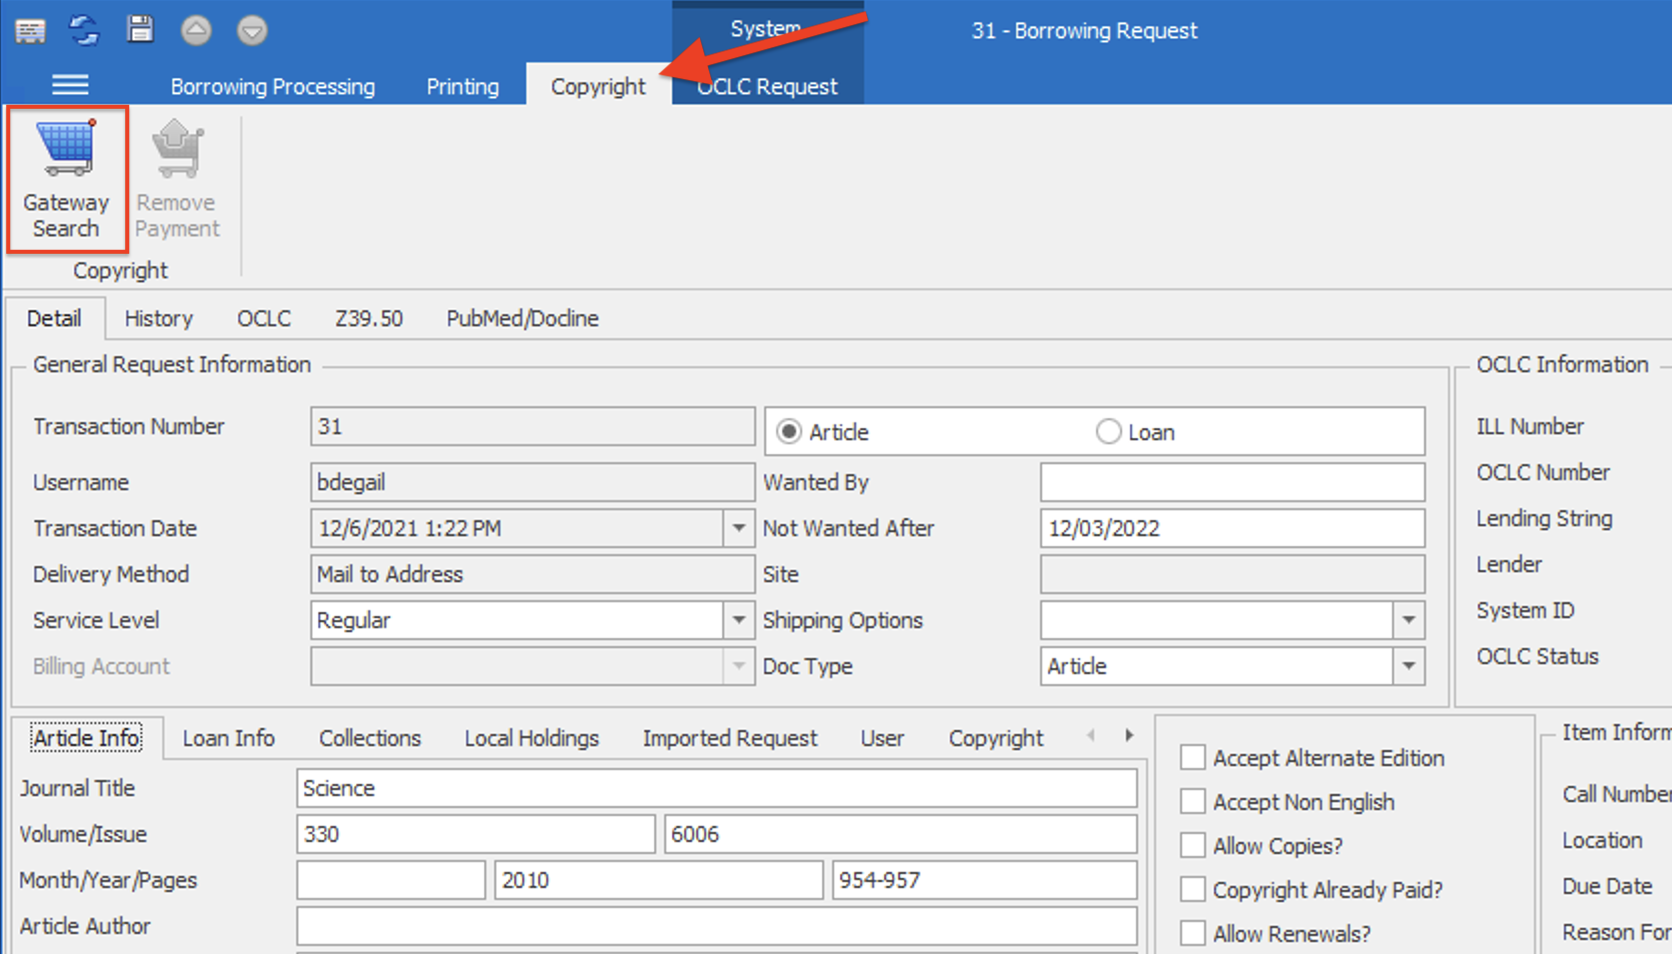Click the right arrow to scroll sub-tabs
This screenshot has width=1672, height=954.
[1129, 735]
